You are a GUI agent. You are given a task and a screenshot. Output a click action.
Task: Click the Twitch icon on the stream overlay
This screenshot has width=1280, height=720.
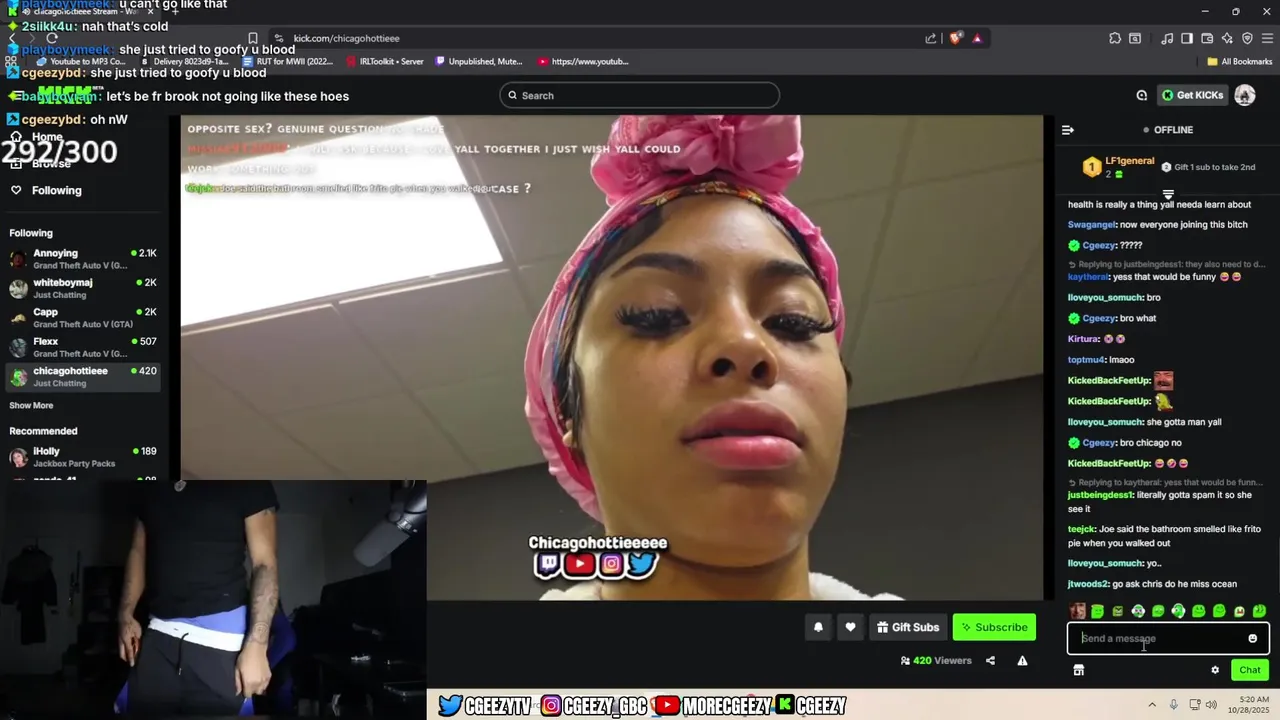(x=548, y=564)
